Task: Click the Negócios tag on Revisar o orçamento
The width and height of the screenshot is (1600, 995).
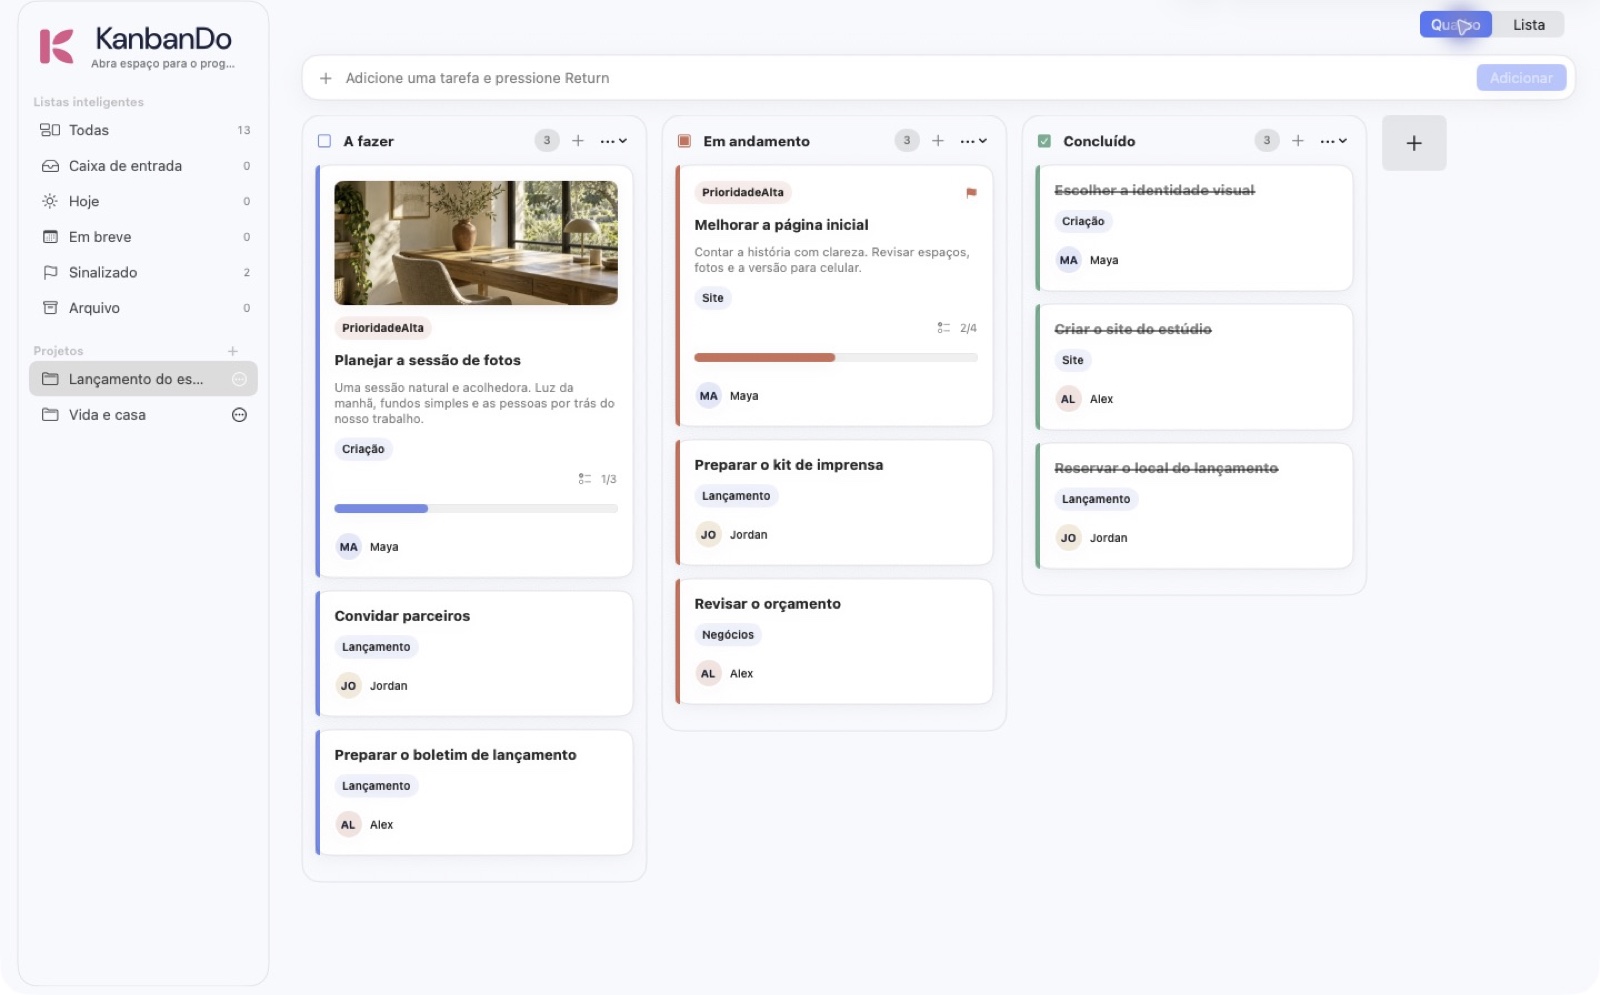Action: pos(728,635)
